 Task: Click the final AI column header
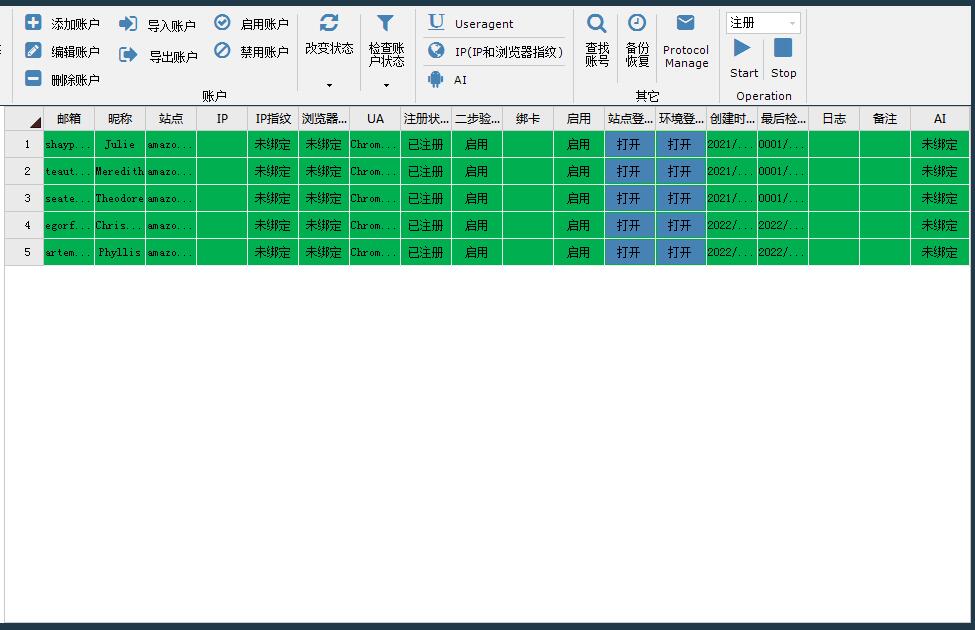[940, 119]
